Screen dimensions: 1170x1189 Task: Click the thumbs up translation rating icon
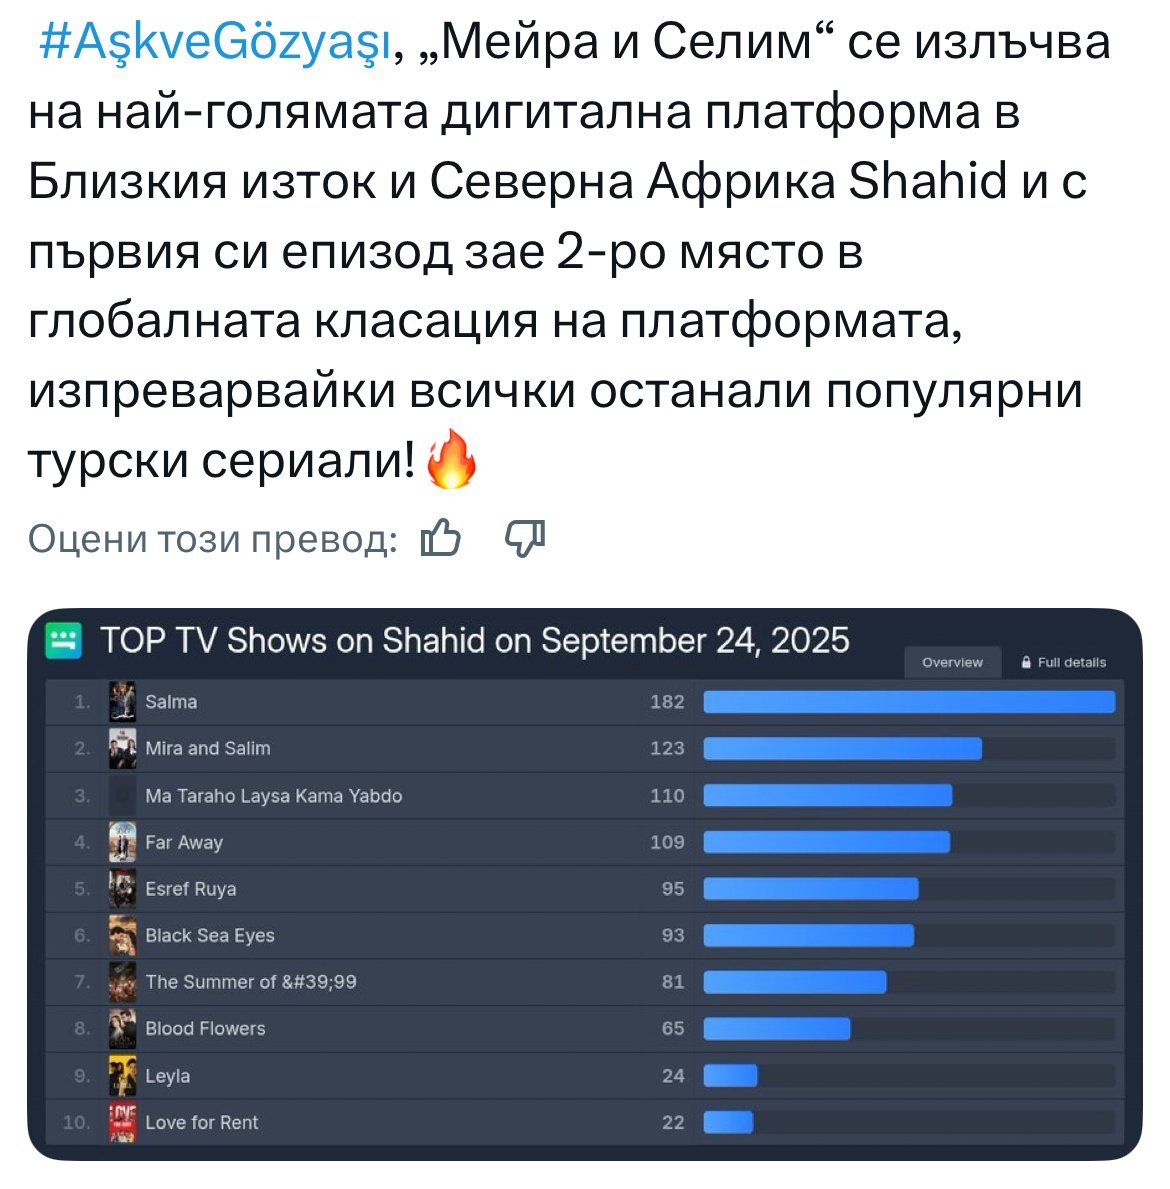(x=441, y=539)
